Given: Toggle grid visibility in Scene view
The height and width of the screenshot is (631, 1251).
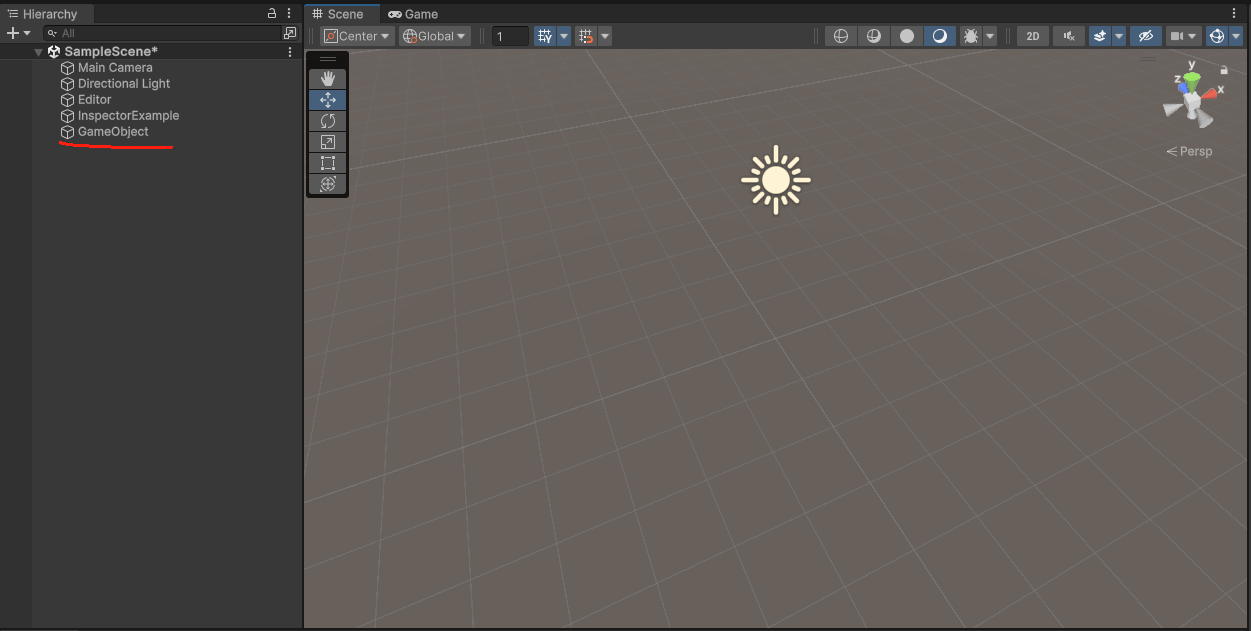Looking at the screenshot, I should point(545,36).
